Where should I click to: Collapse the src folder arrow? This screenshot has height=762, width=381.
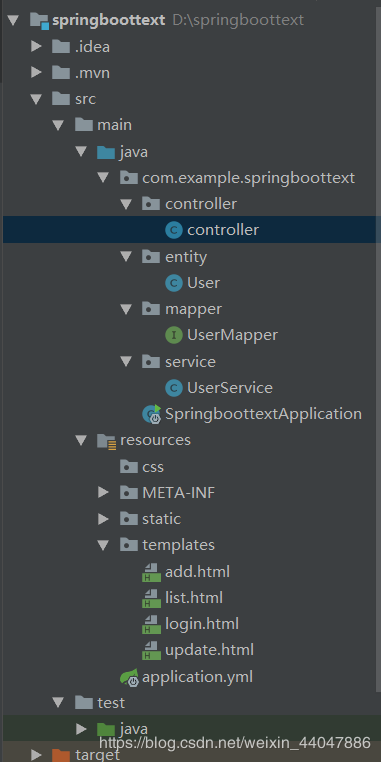(36, 99)
